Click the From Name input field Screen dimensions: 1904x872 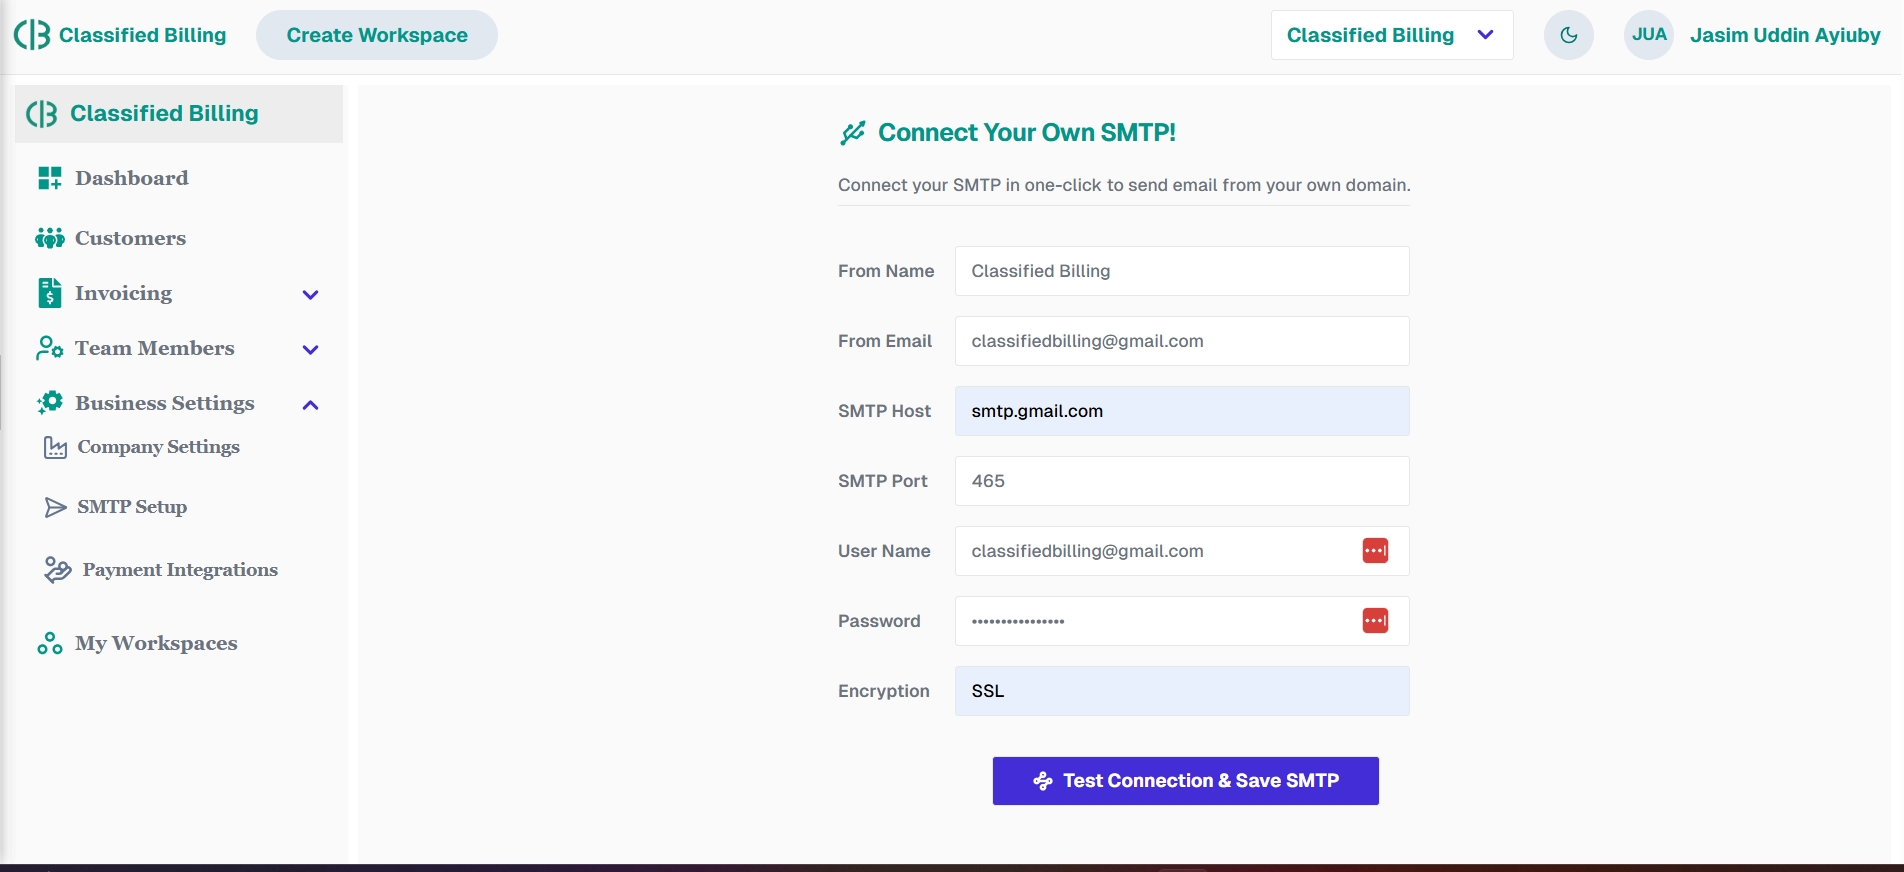click(x=1181, y=271)
